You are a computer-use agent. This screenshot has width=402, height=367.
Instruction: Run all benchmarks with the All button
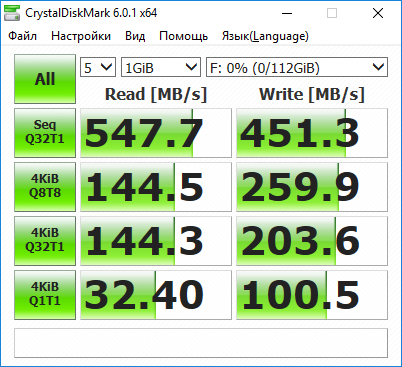click(45, 79)
